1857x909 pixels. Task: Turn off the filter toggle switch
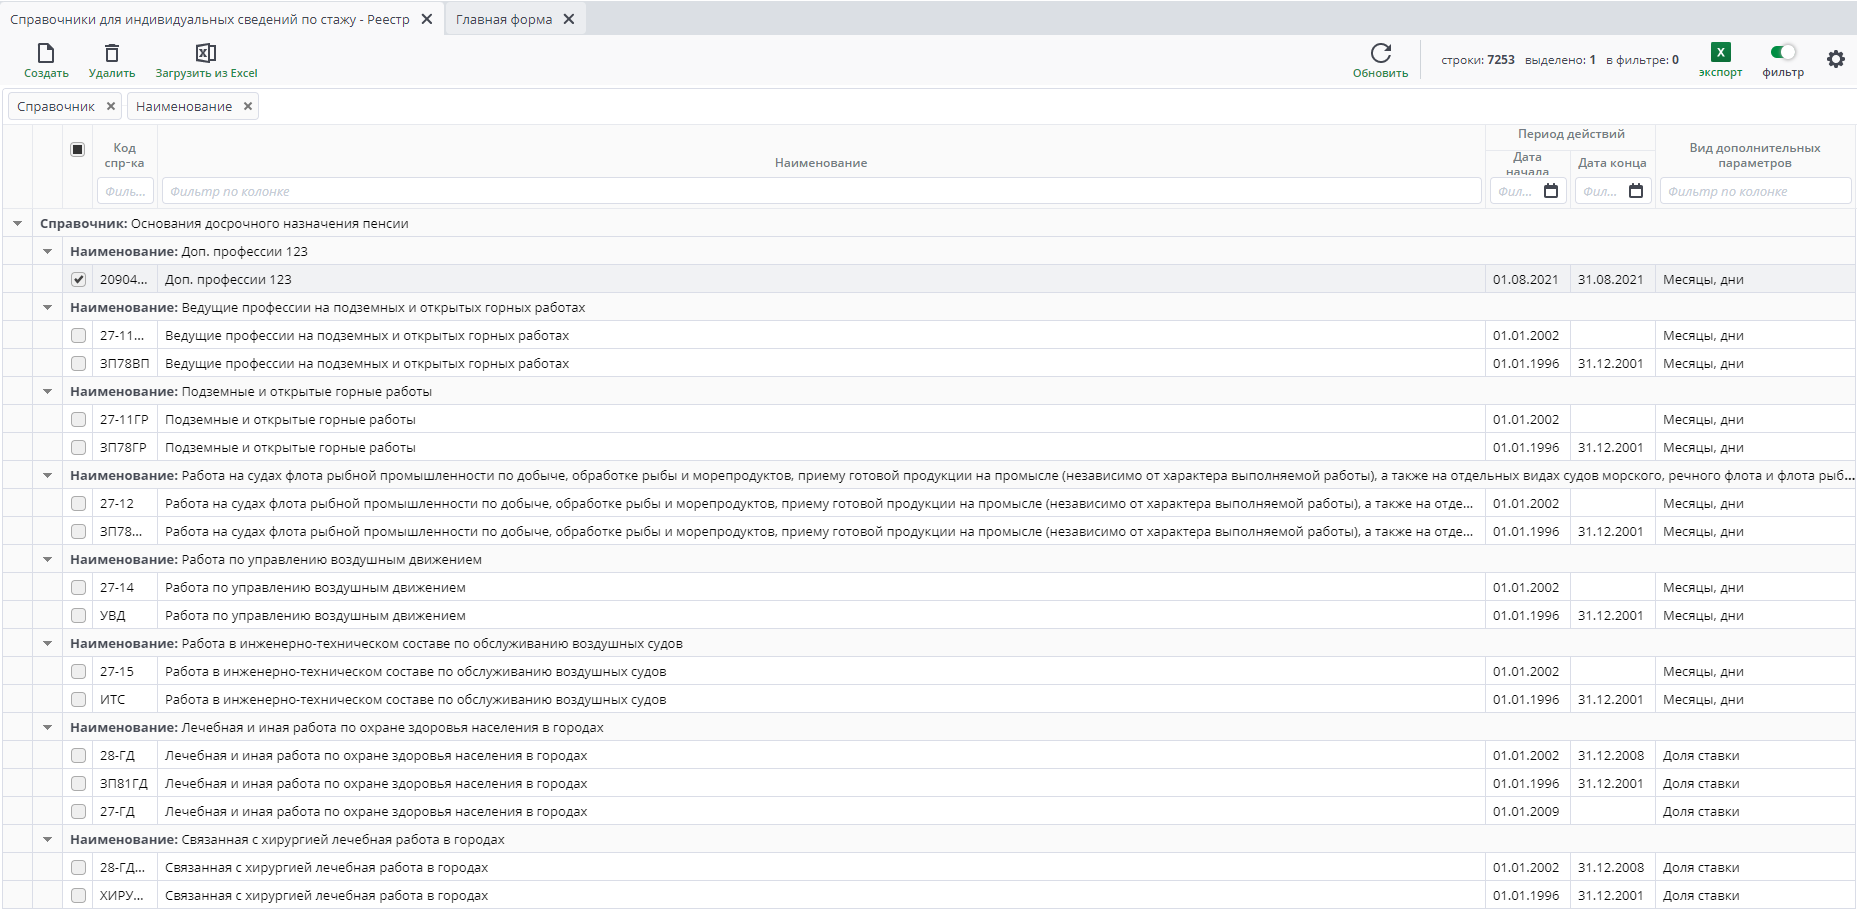(1782, 52)
